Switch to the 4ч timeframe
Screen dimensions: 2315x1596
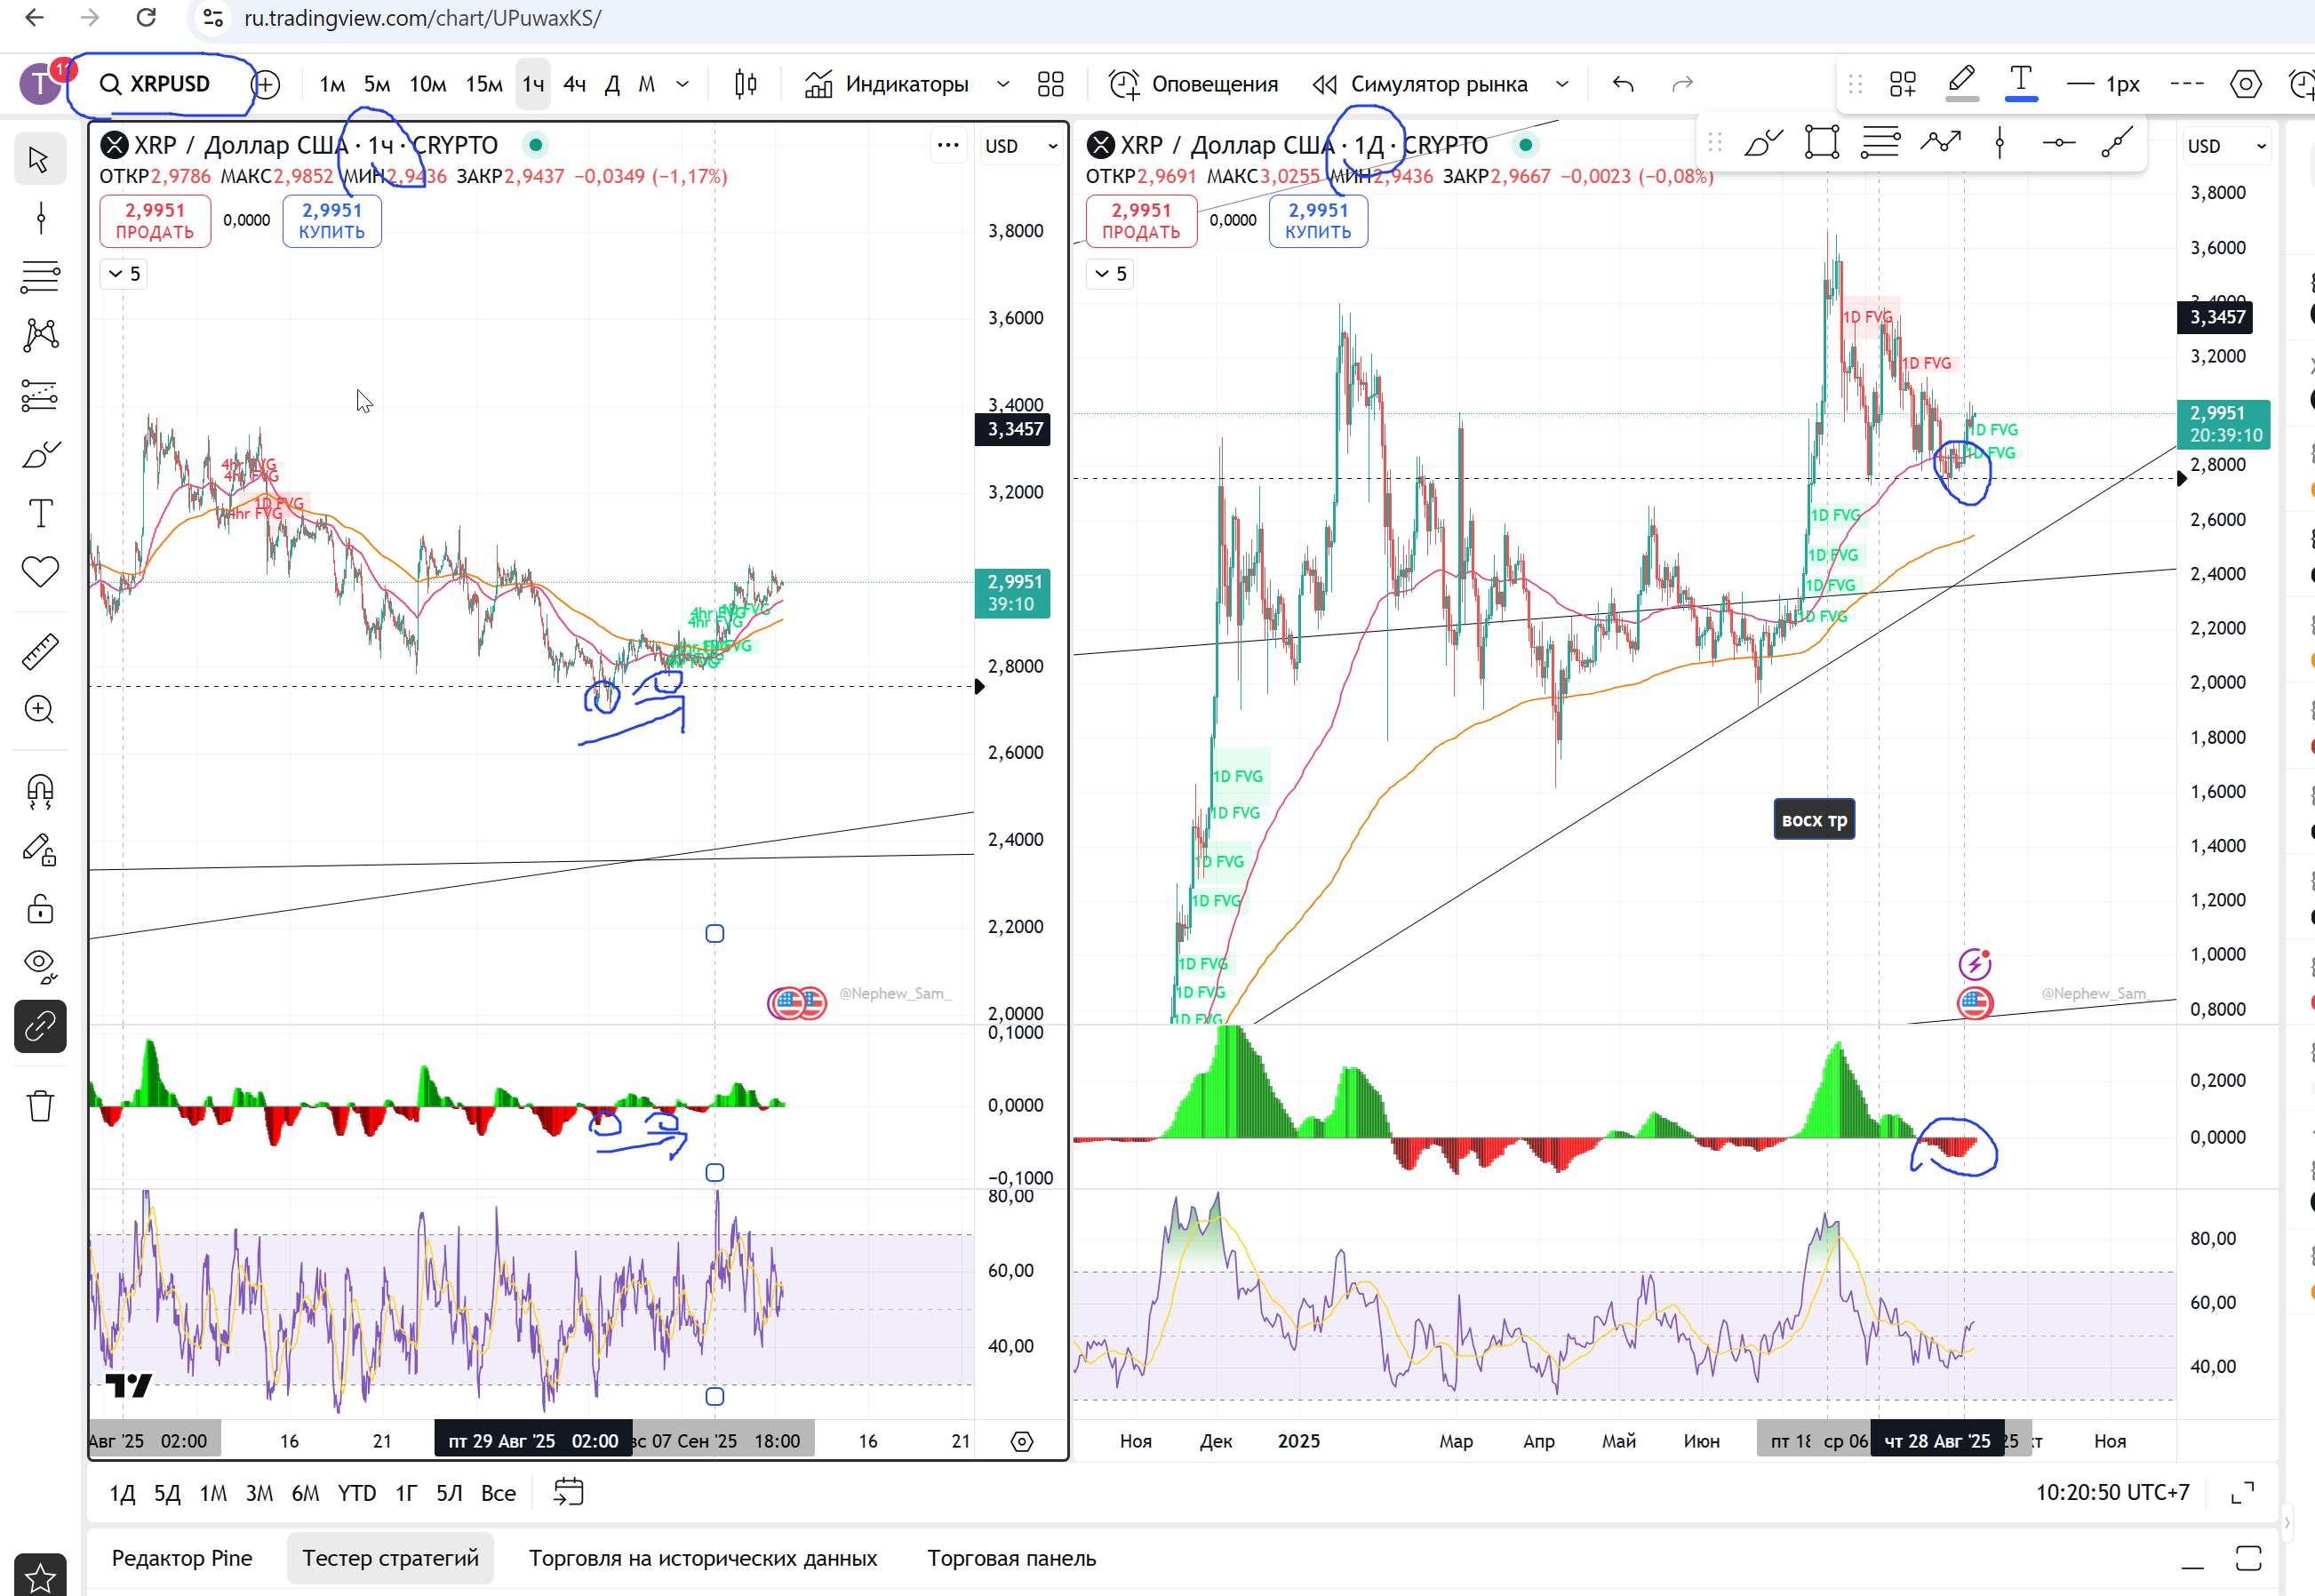pyautogui.click(x=574, y=85)
